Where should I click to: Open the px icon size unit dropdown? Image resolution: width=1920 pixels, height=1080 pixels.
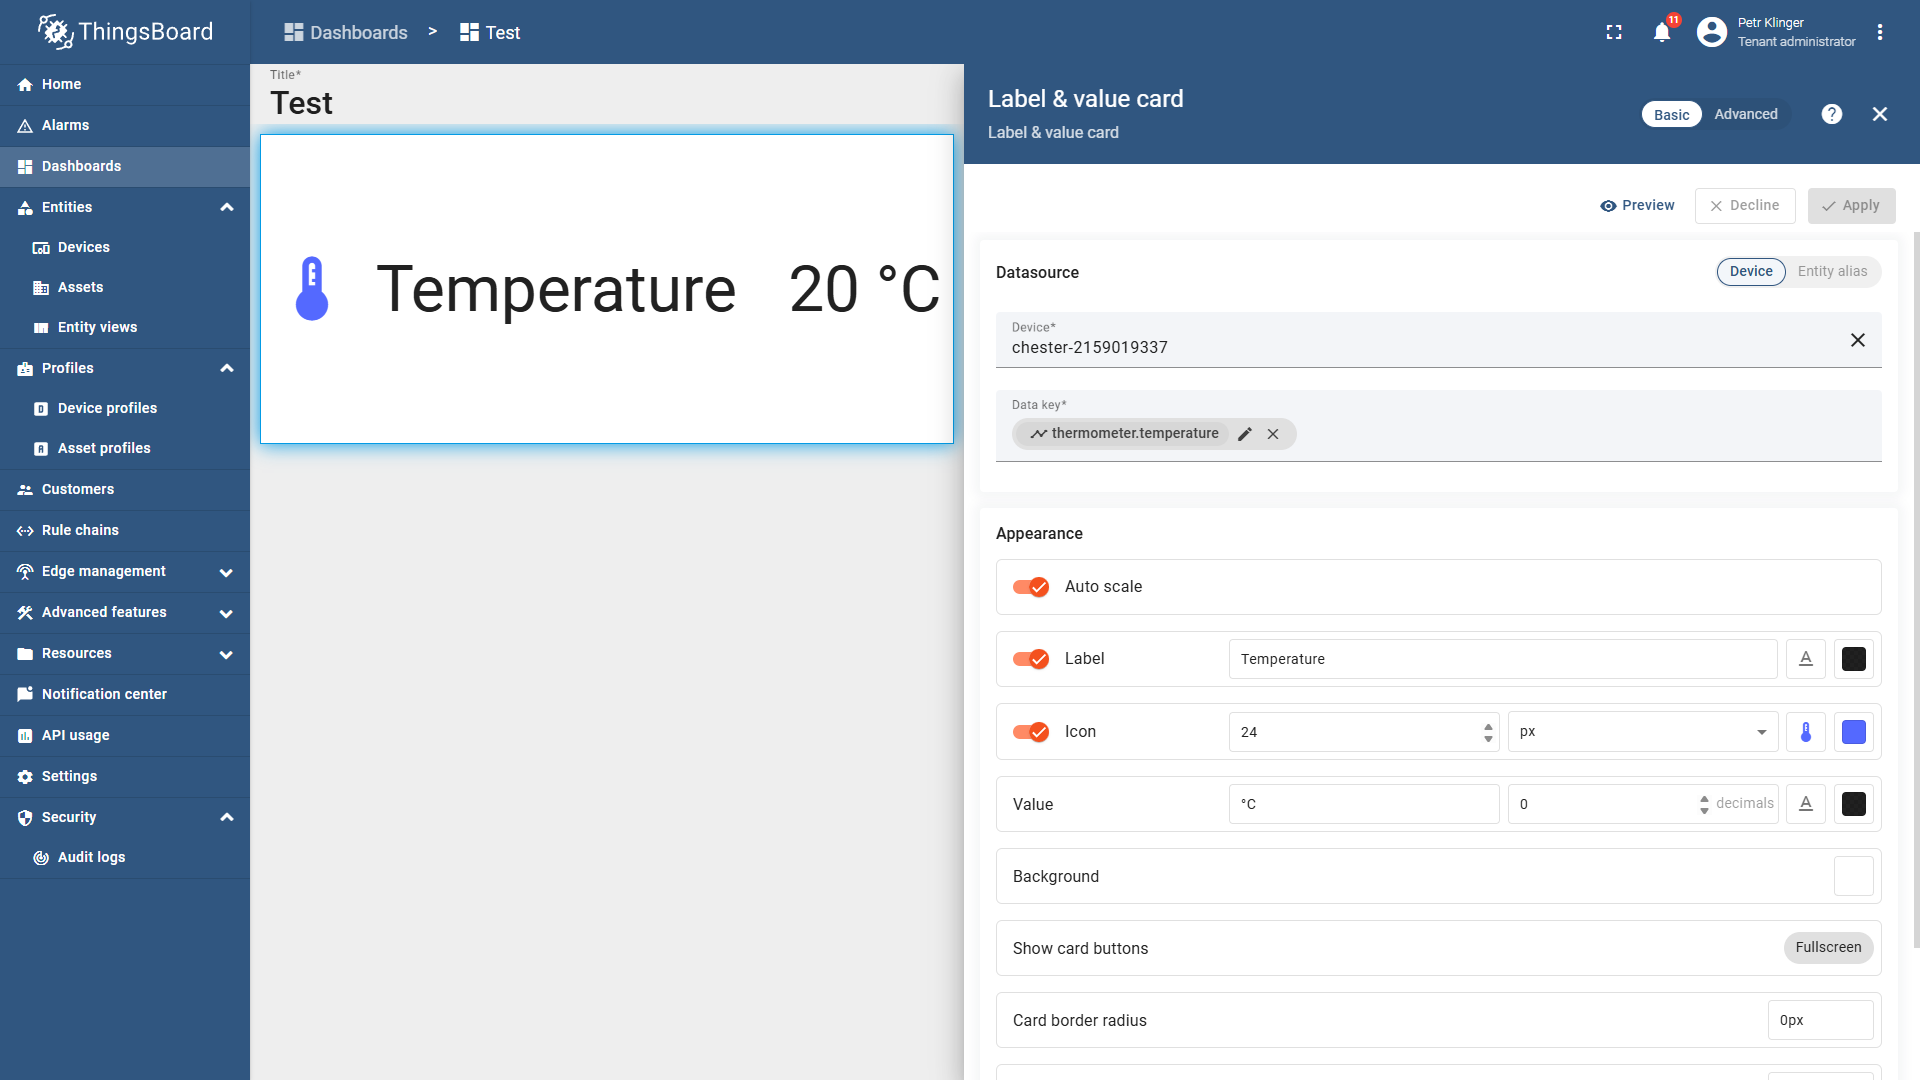point(1643,732)
